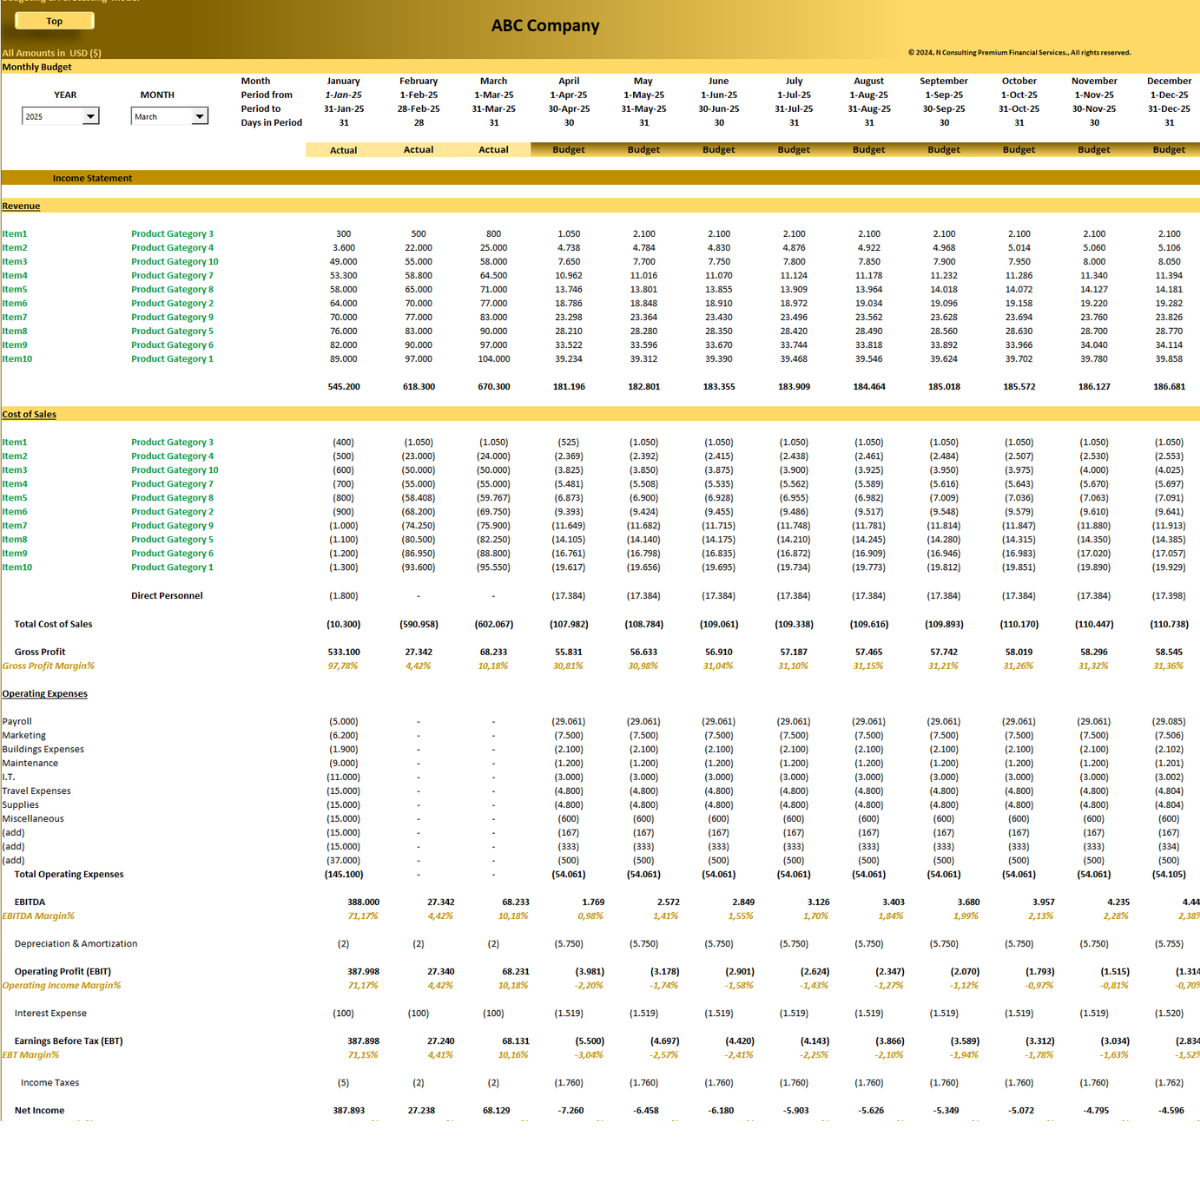Click the Miscellaneous row label
The width and height of the screenshot is (1200, 1200).
pyautogui.click(x=33, y=819)
